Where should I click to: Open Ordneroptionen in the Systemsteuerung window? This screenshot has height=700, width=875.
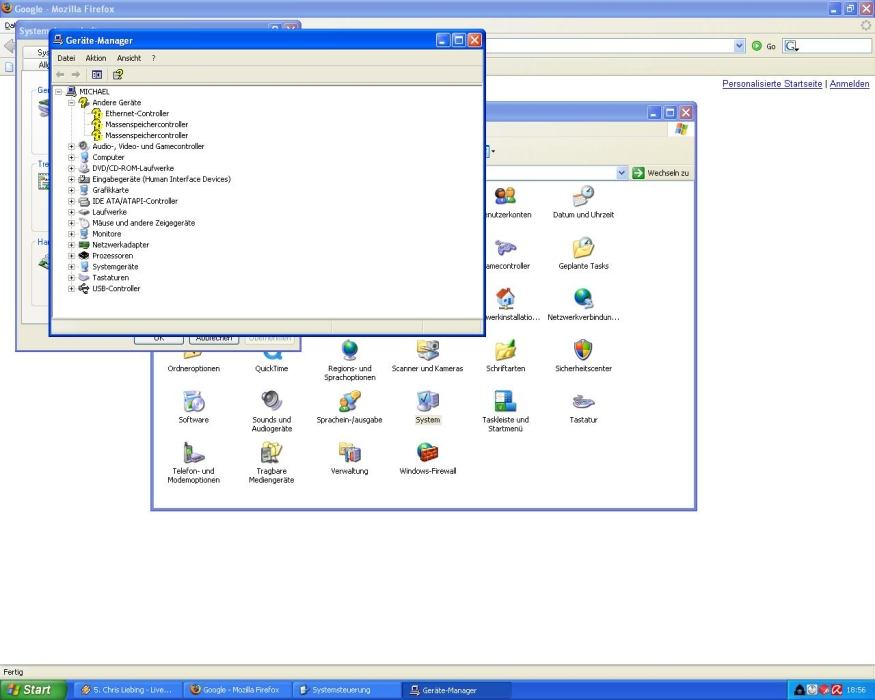pos(194,362)
